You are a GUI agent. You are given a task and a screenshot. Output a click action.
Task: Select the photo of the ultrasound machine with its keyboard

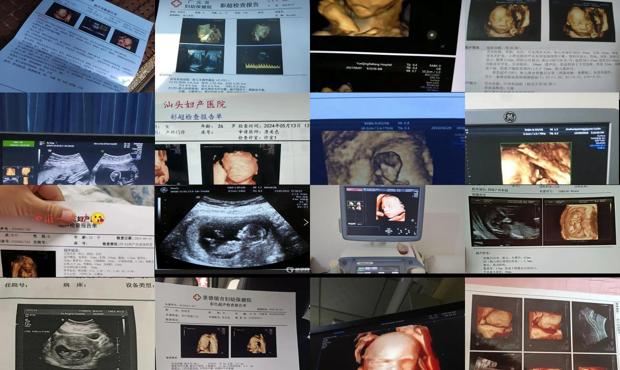(388, 229)
